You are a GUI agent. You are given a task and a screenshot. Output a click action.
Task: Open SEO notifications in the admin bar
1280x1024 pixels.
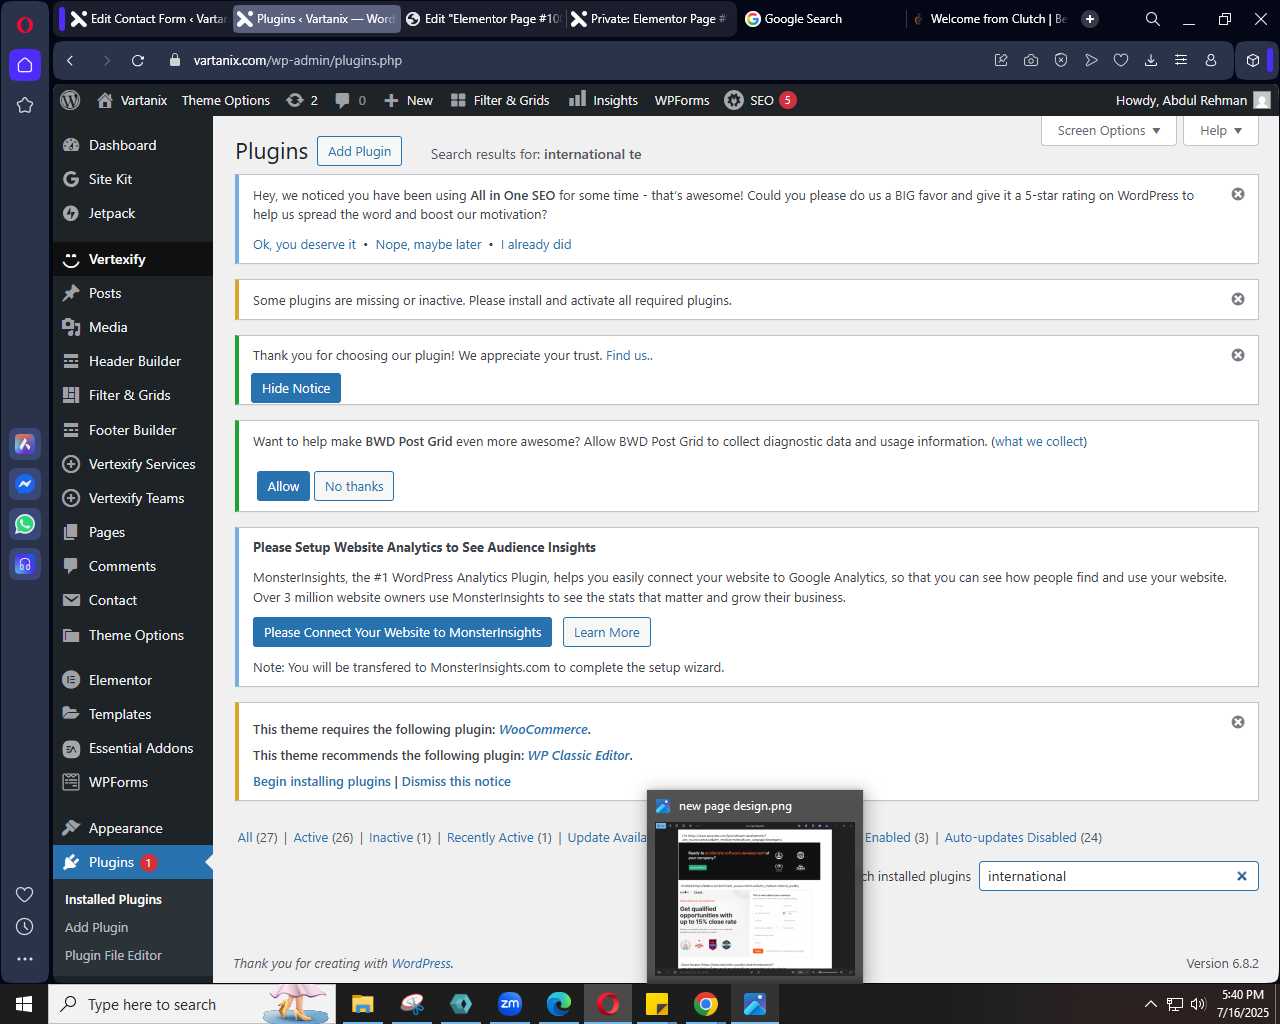pos(760,100)
